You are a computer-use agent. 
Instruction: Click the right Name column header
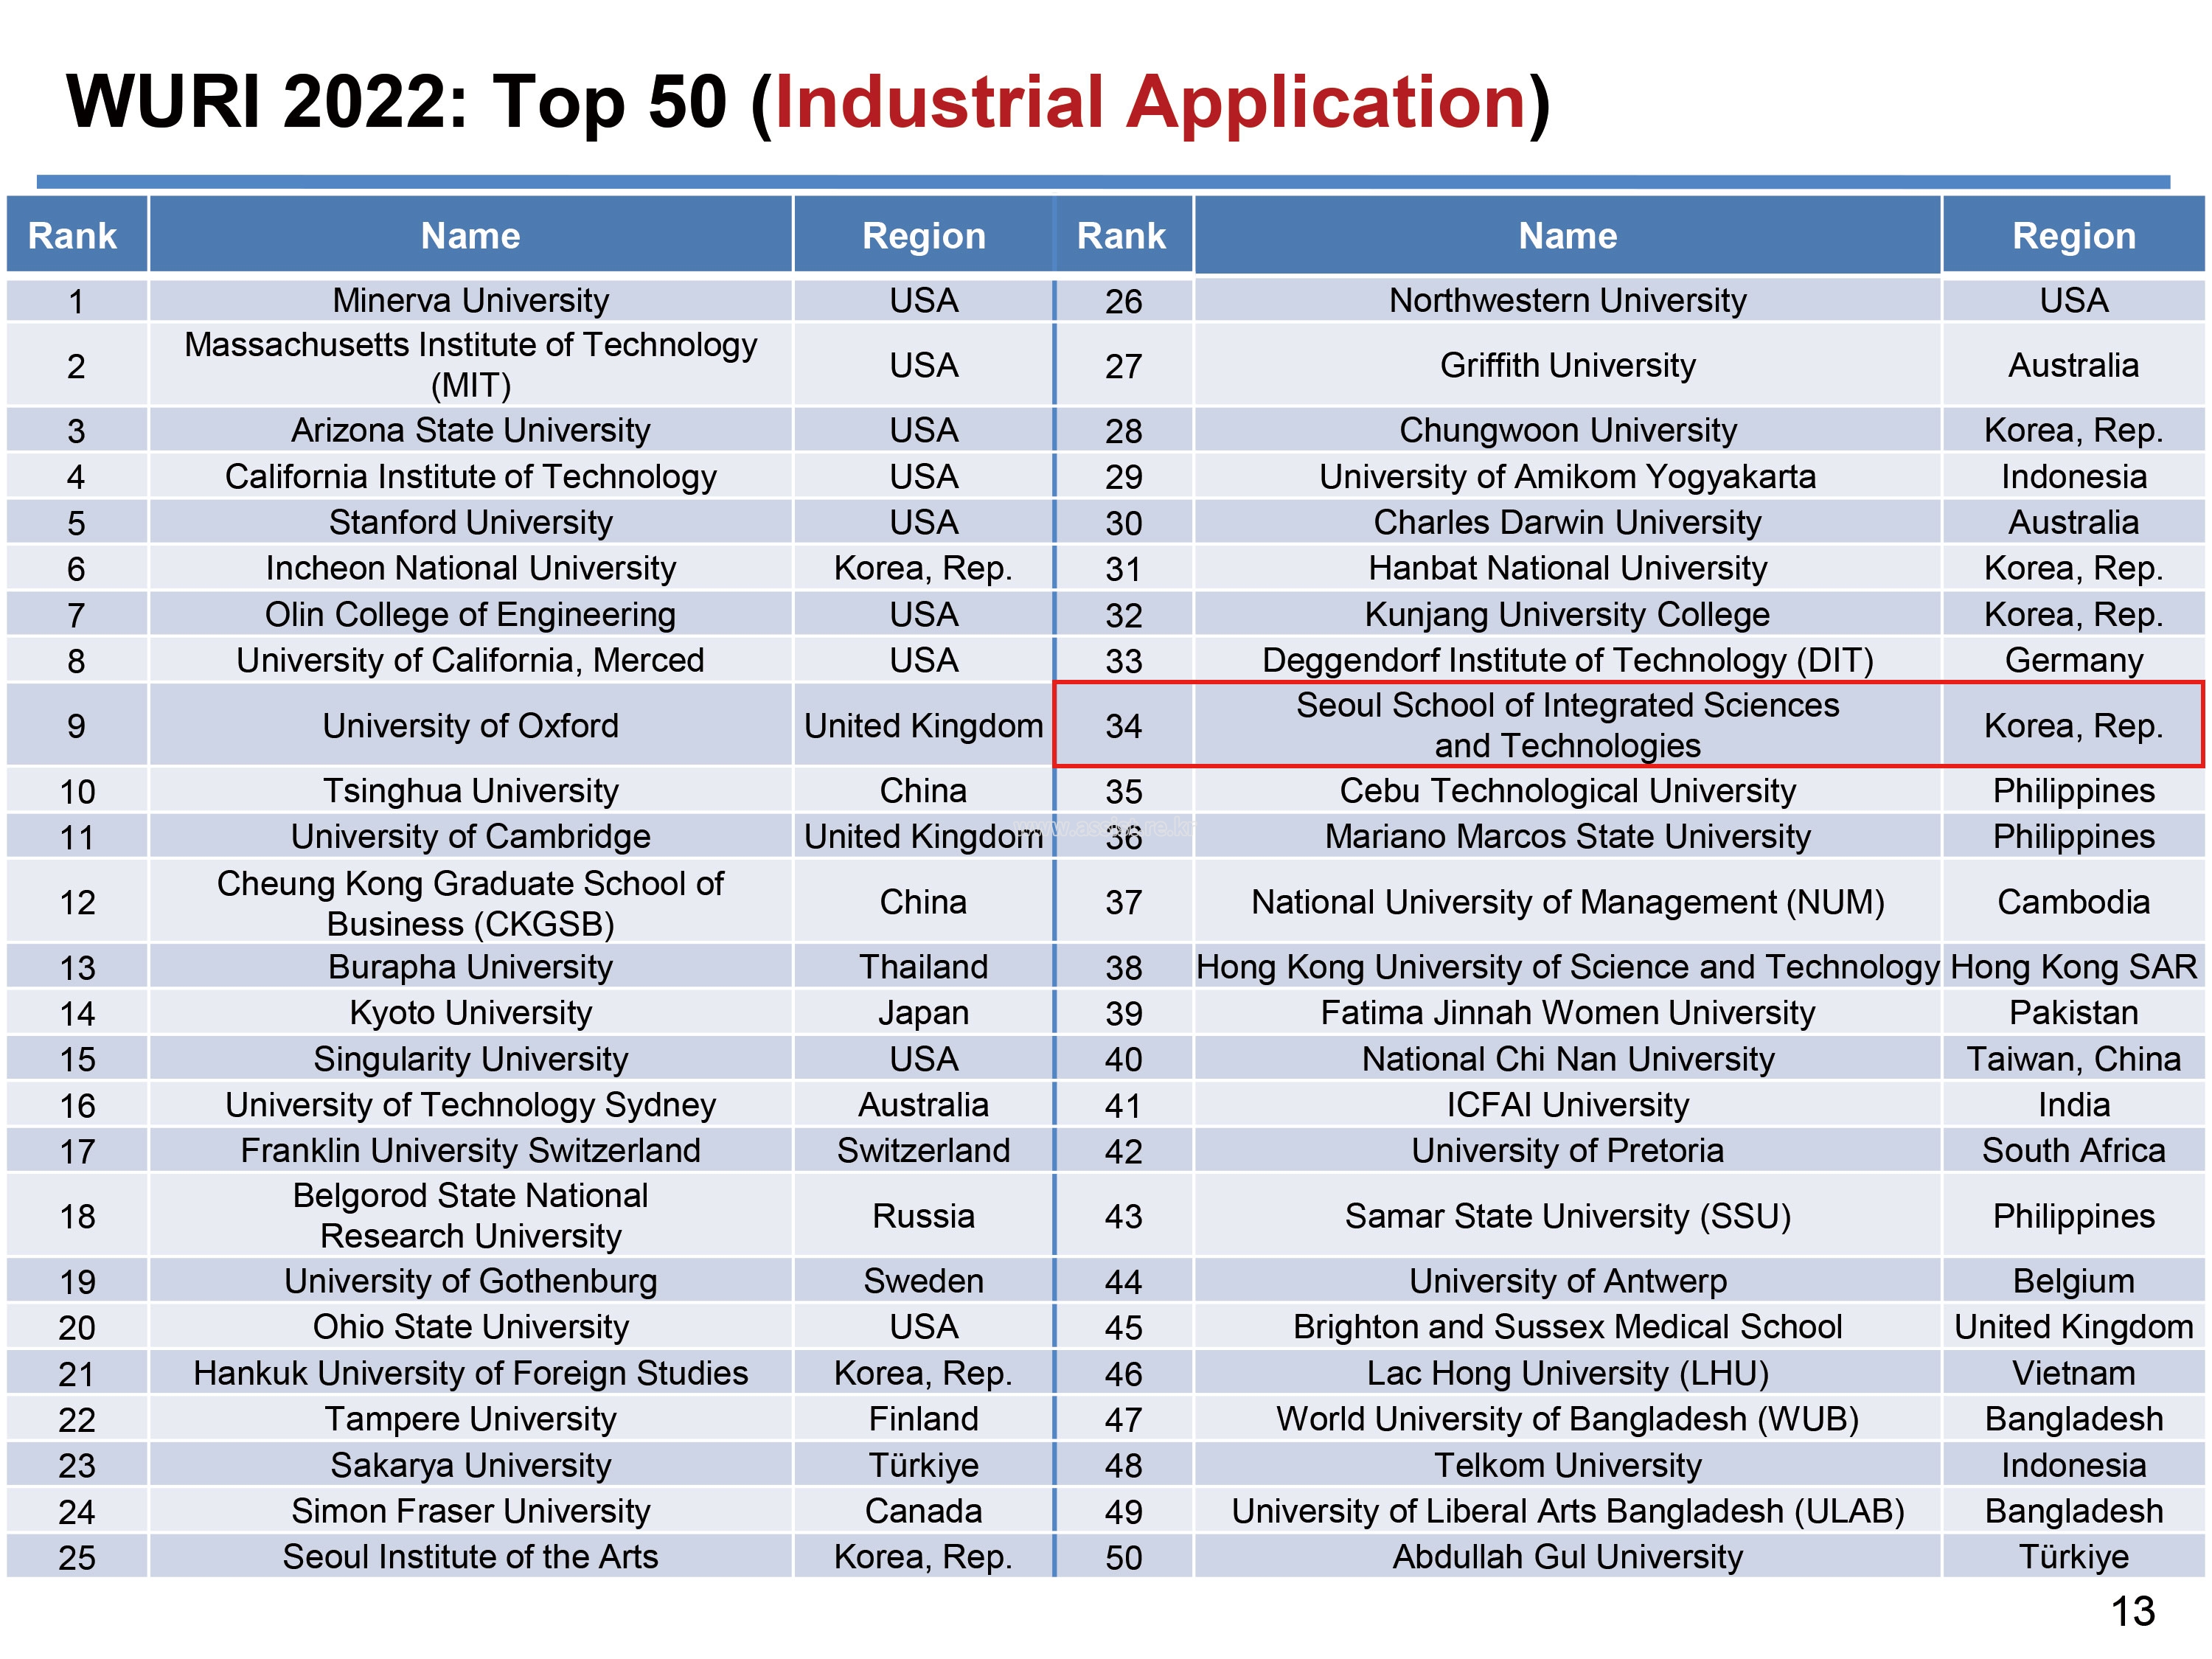coord(1567,236)
